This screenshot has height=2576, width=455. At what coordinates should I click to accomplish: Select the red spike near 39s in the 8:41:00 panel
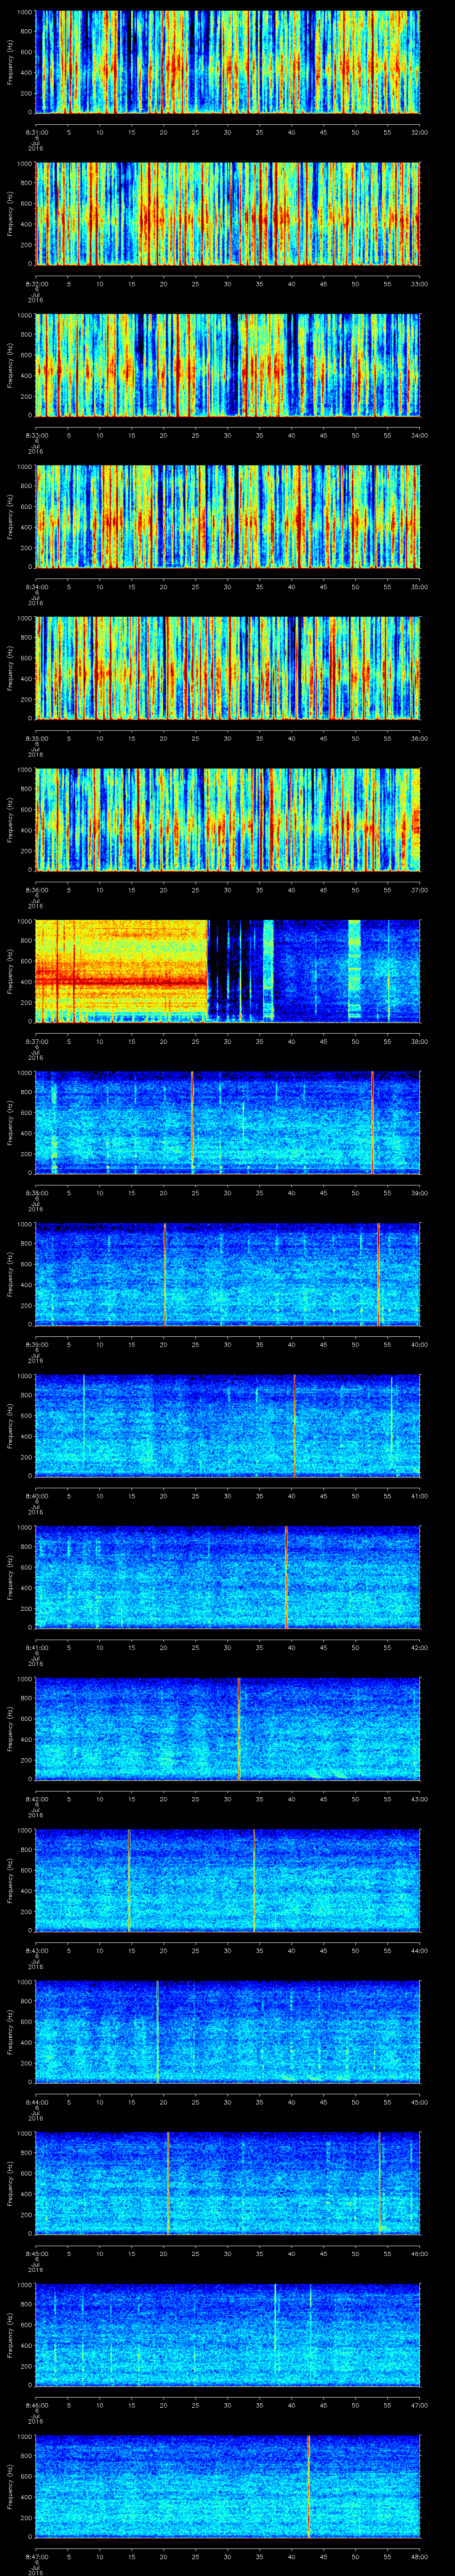[x=286, y=1577]
